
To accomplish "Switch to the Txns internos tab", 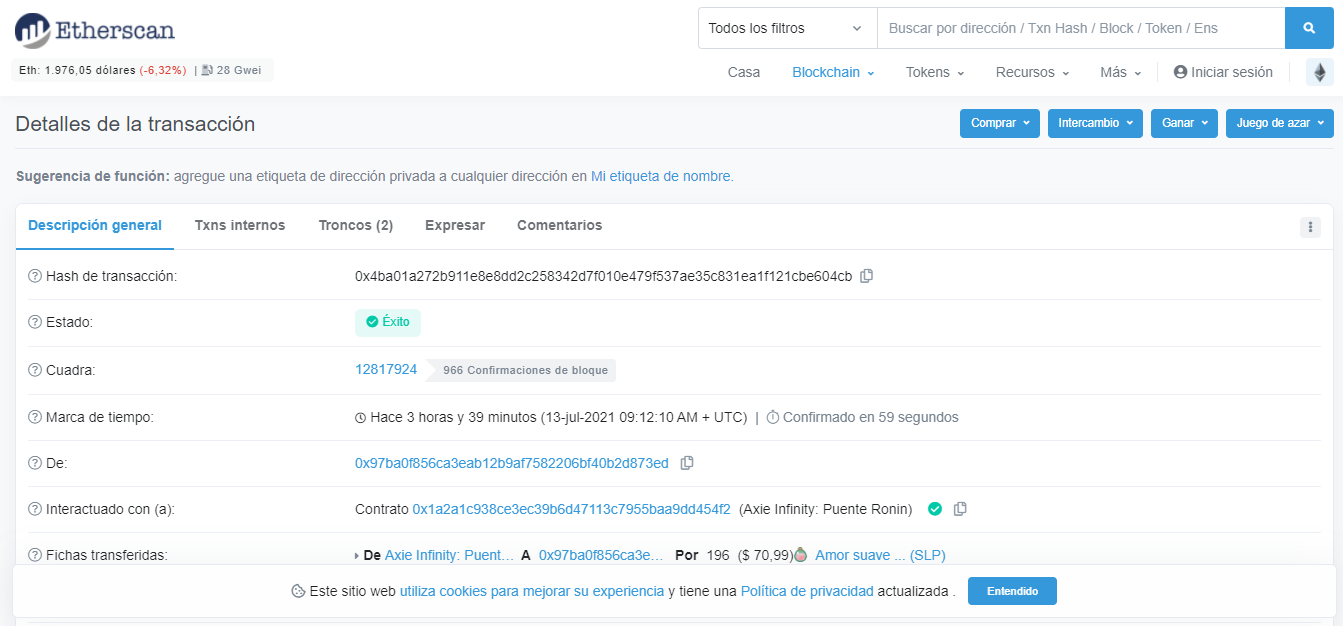I will (240, 226).
